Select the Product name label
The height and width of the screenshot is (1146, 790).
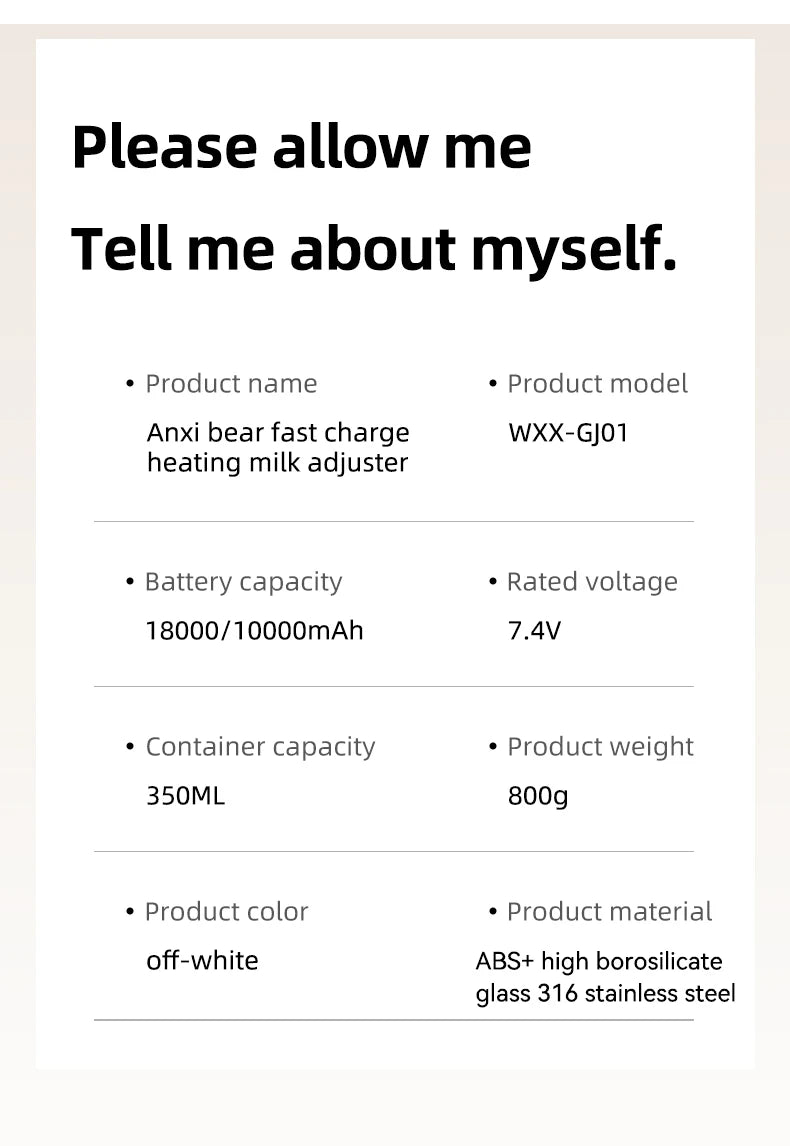[x=231, y=384]
